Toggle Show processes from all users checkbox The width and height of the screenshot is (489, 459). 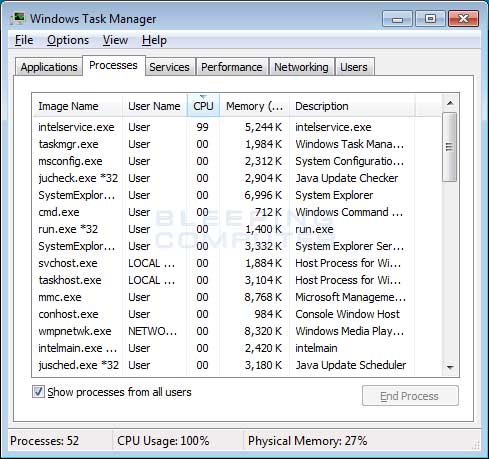[x=38, y=392]
